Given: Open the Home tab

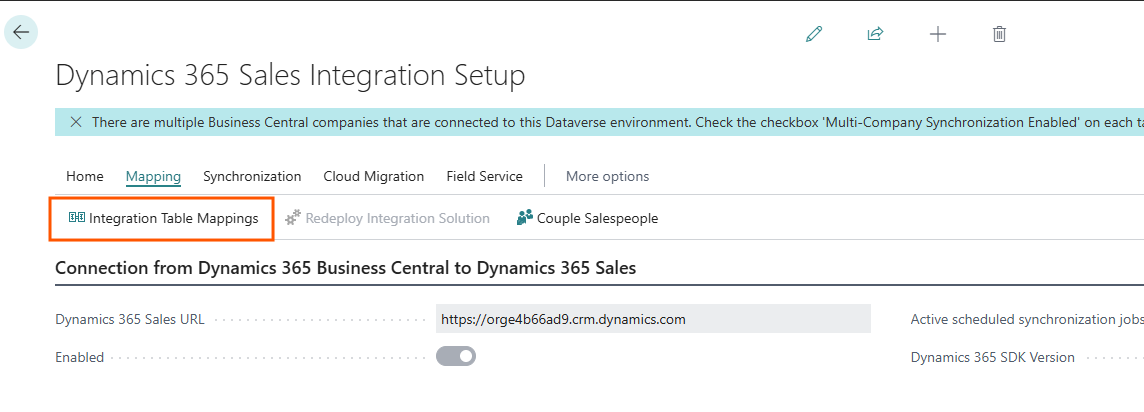Looking at the screenshot, I should (x=85, y=176).
